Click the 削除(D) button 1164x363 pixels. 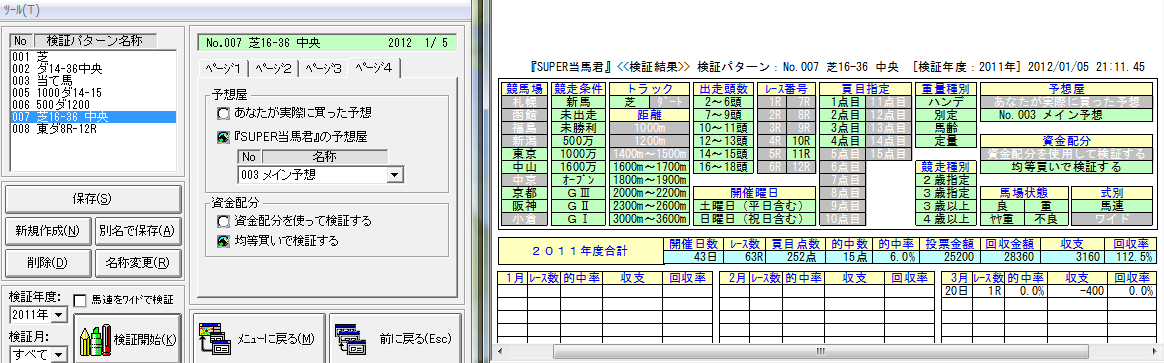pyautogui.click(x=48, y=262)
